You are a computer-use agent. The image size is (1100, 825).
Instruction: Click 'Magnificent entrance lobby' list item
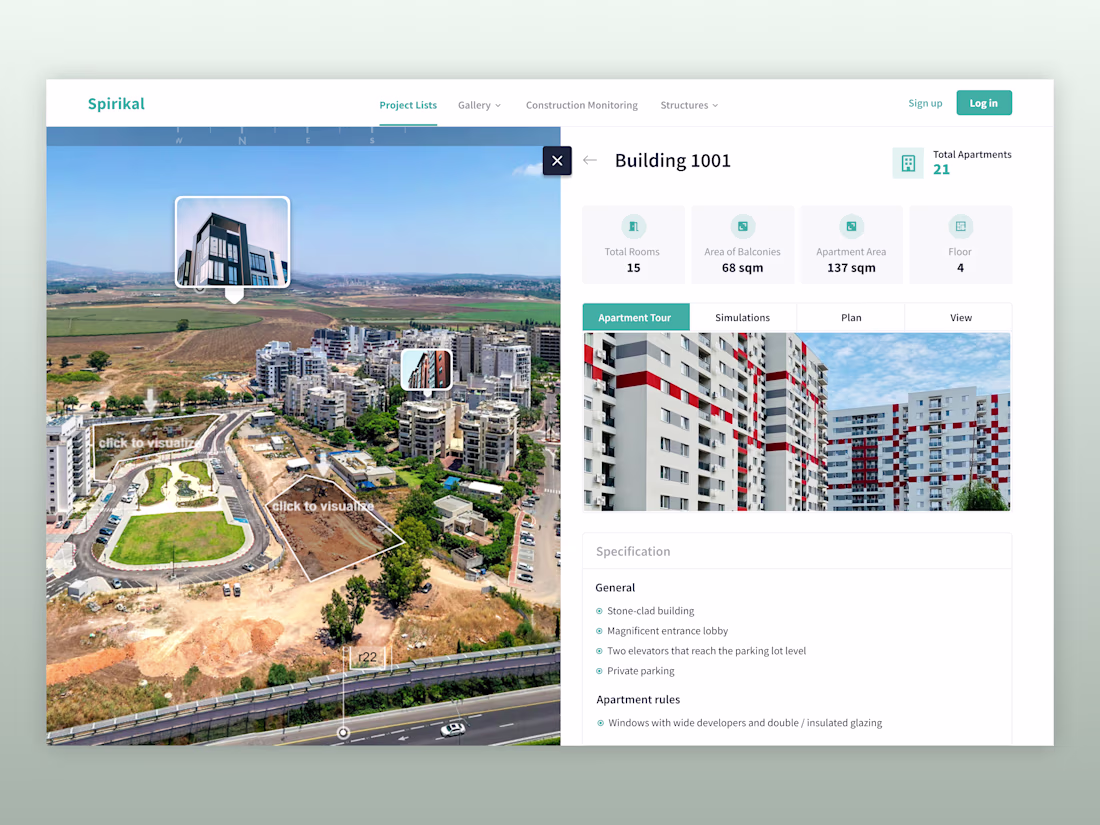[667, 631]
